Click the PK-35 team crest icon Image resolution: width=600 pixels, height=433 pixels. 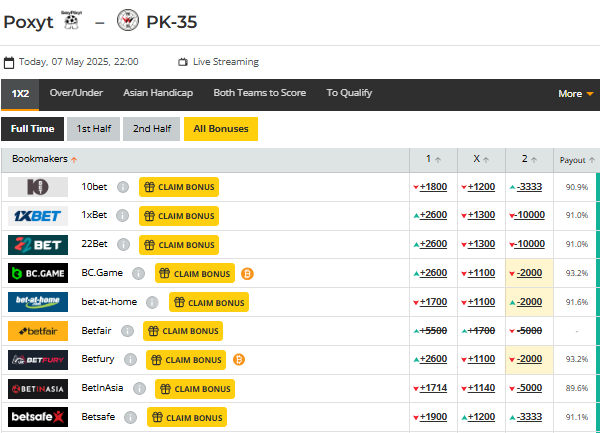128,20
